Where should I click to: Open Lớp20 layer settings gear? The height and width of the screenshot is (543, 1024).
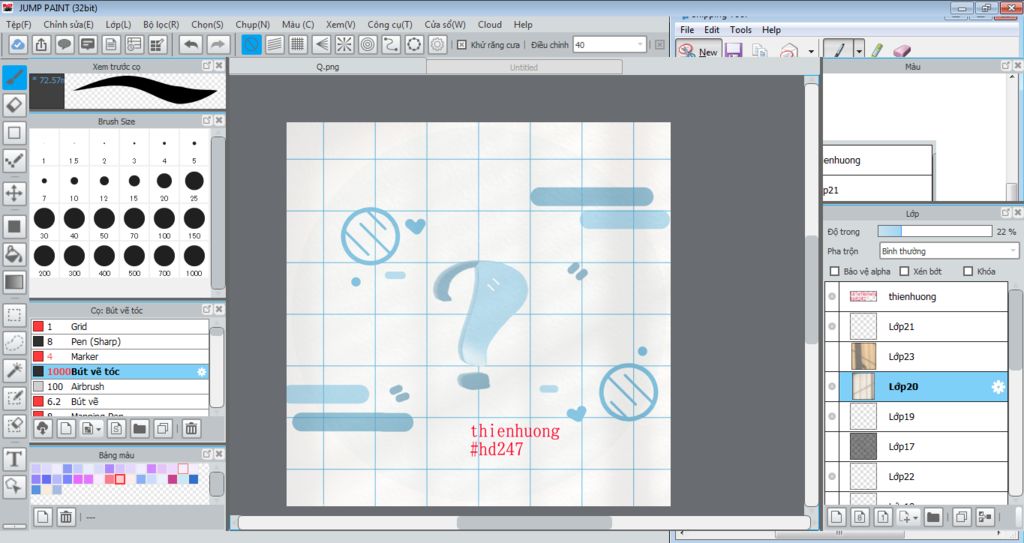pyautogui.click(x=999, y=387)
